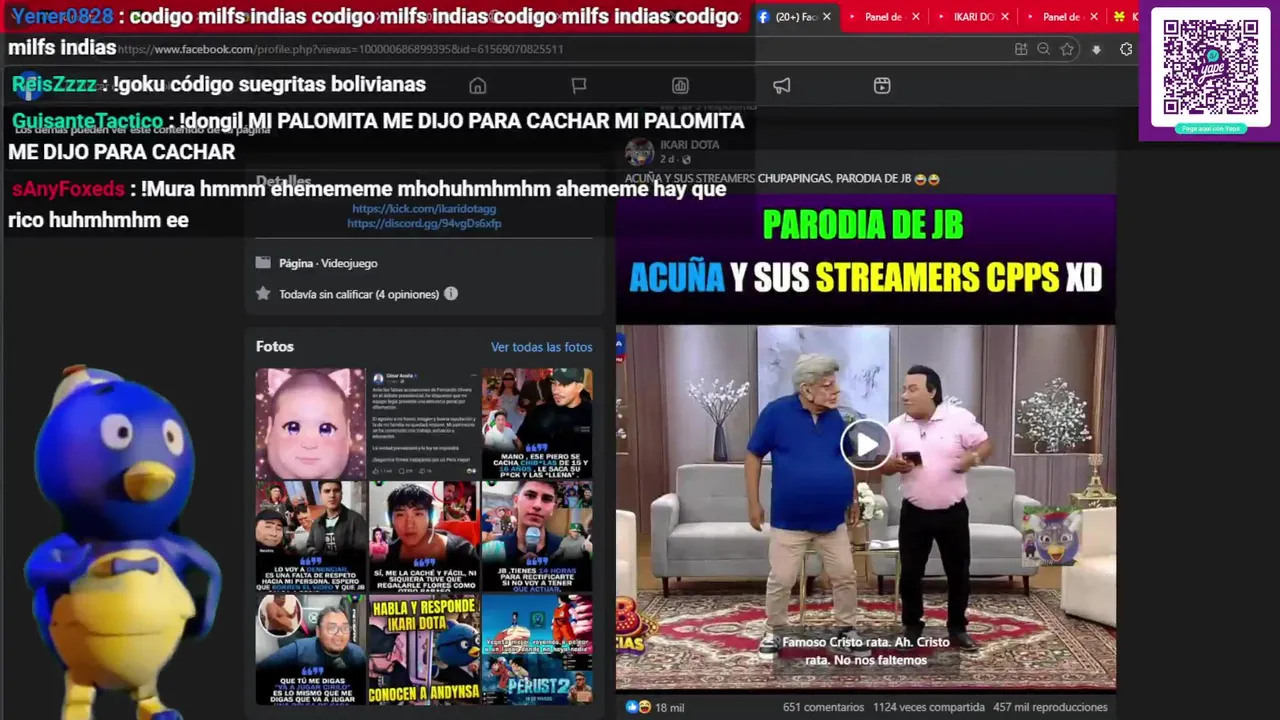Close the Panel de tab next to Facebook tab

pos(915,17)
